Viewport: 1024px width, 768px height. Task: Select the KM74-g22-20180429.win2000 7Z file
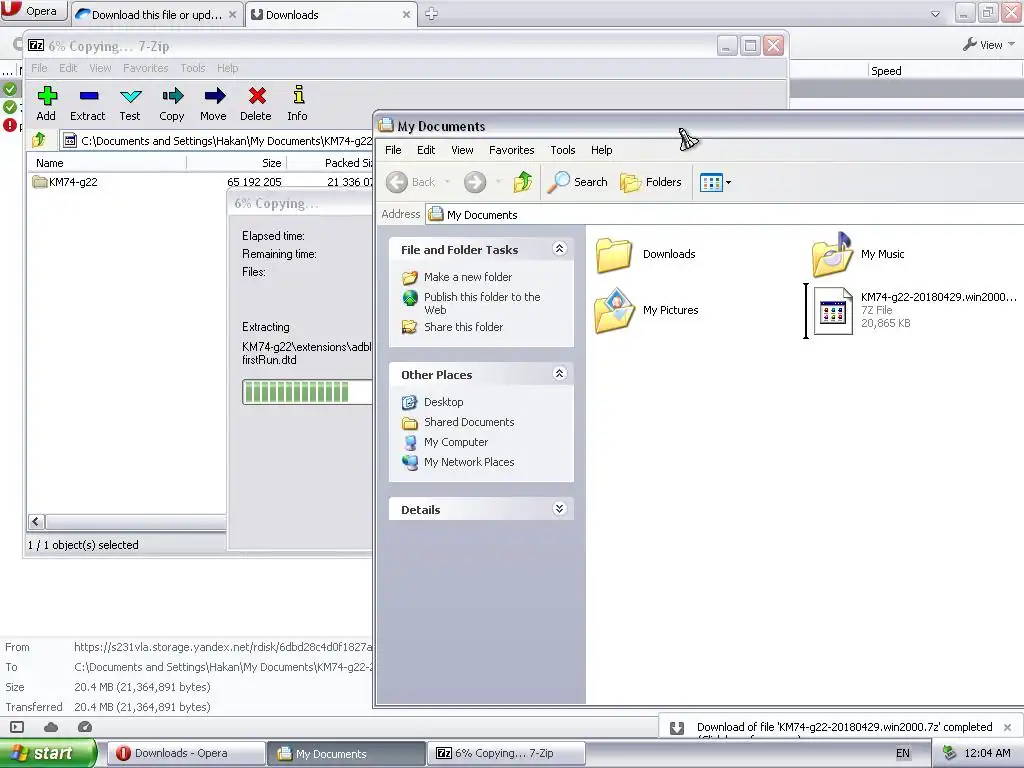coord(914,310)
